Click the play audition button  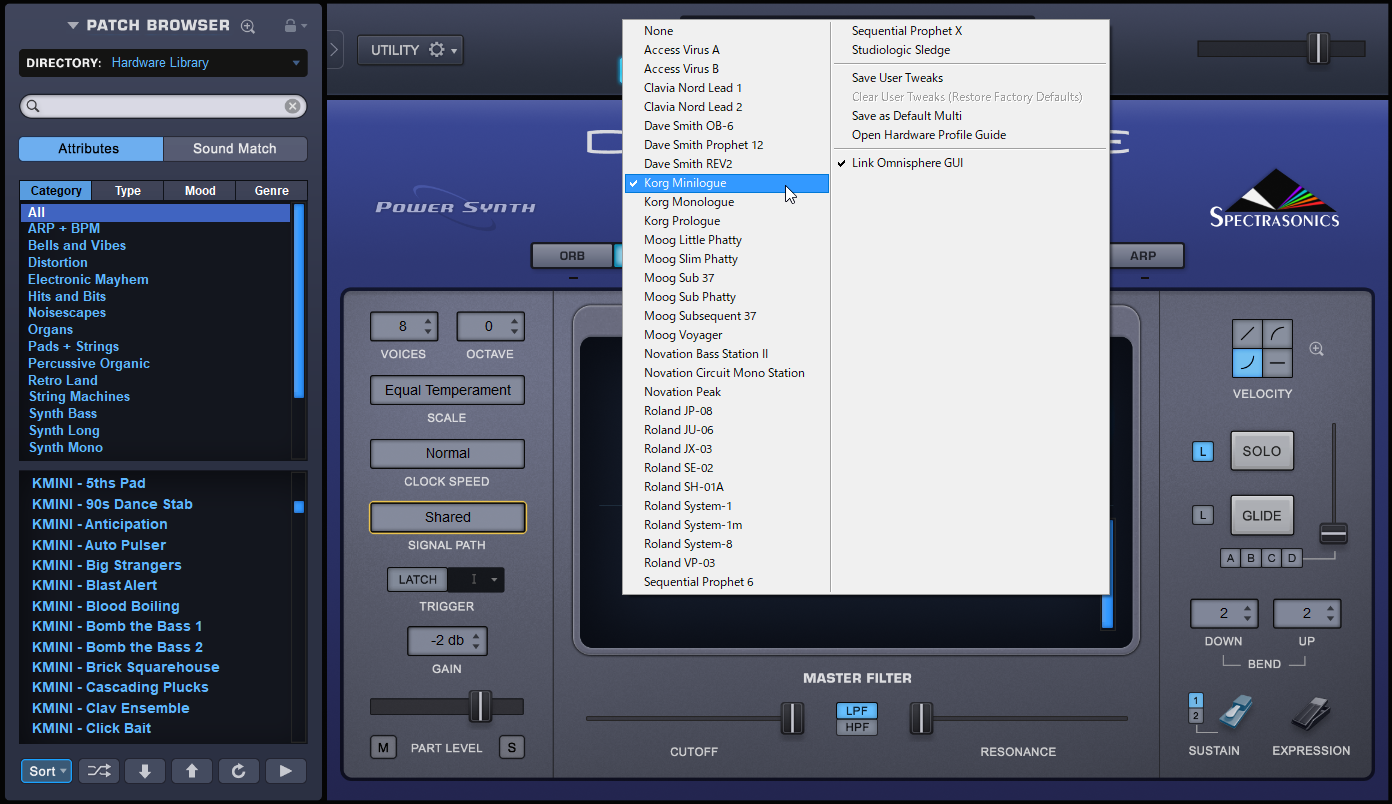tap(285, 771)
